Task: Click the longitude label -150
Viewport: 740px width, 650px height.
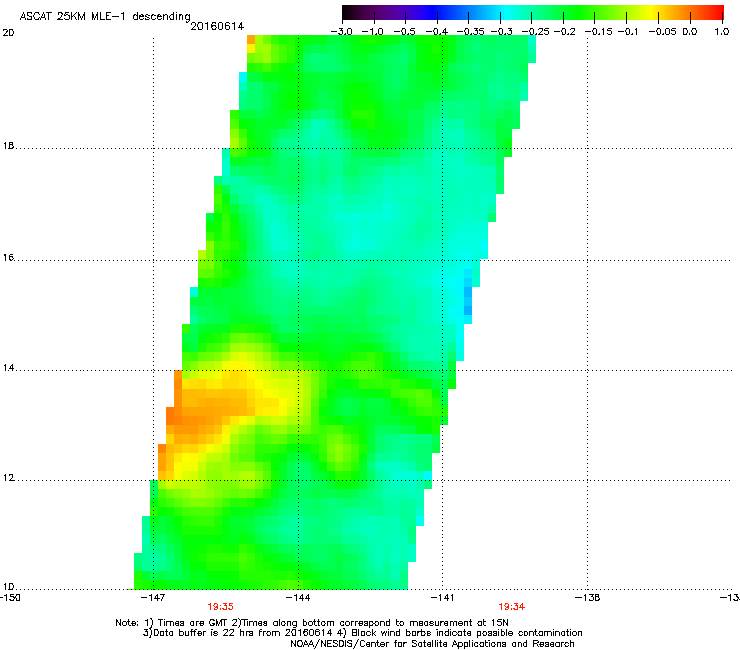Action: click(x=10, y=598)
